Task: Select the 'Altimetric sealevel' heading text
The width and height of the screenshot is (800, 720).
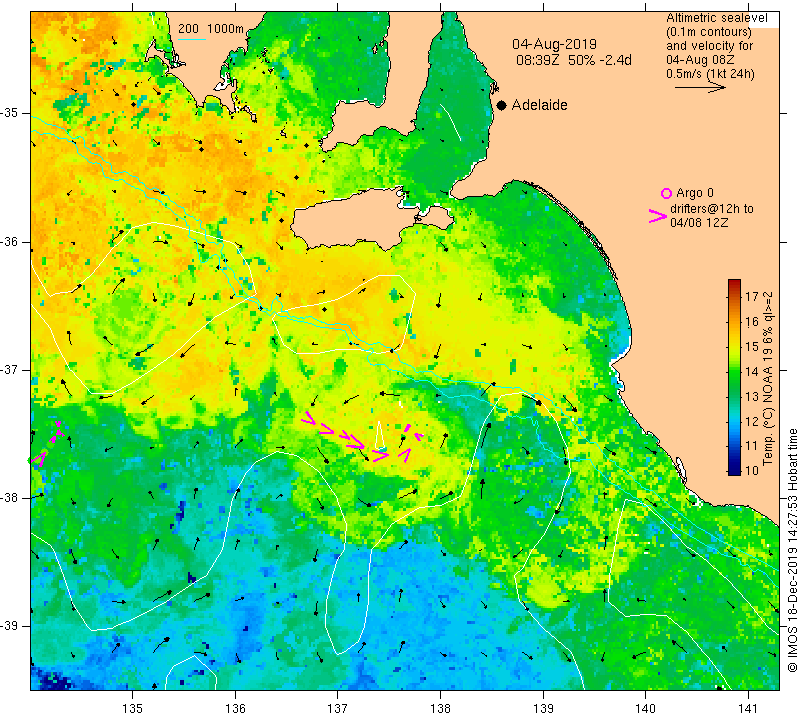Action: pyautogui.click(x=717, y=18)
